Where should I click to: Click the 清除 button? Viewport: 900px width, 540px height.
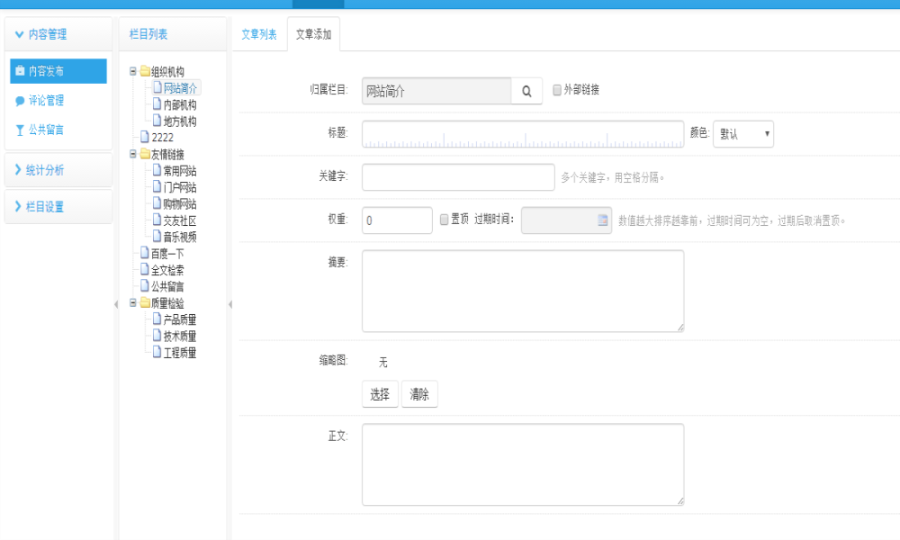pos(419,394)
